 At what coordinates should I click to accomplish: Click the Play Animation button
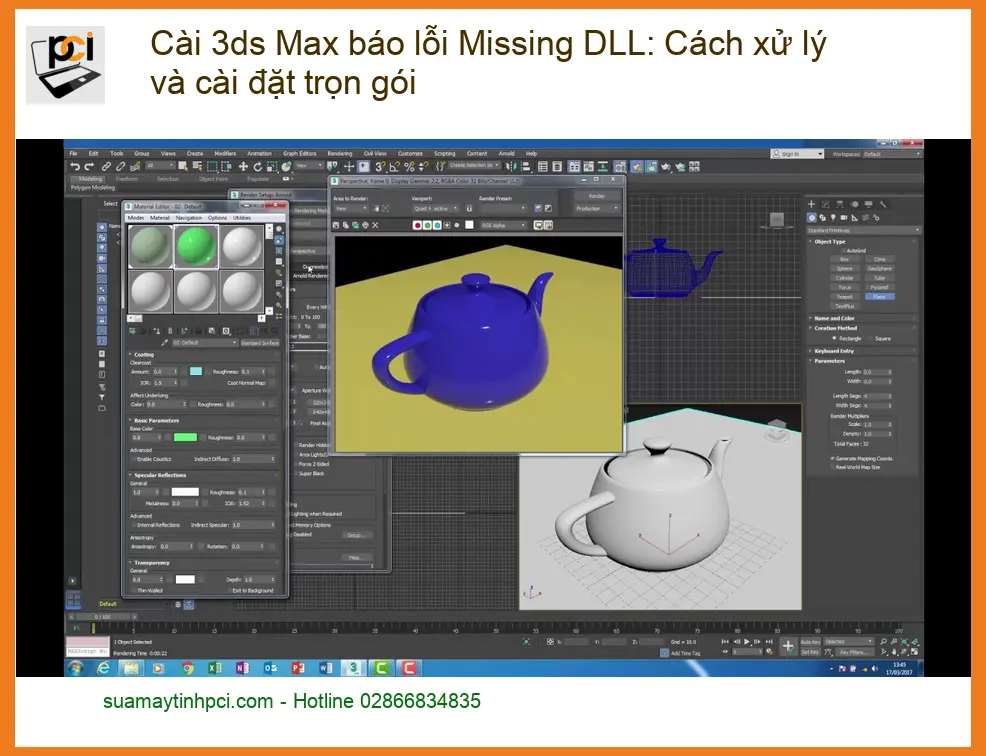[x=746, y=642]
